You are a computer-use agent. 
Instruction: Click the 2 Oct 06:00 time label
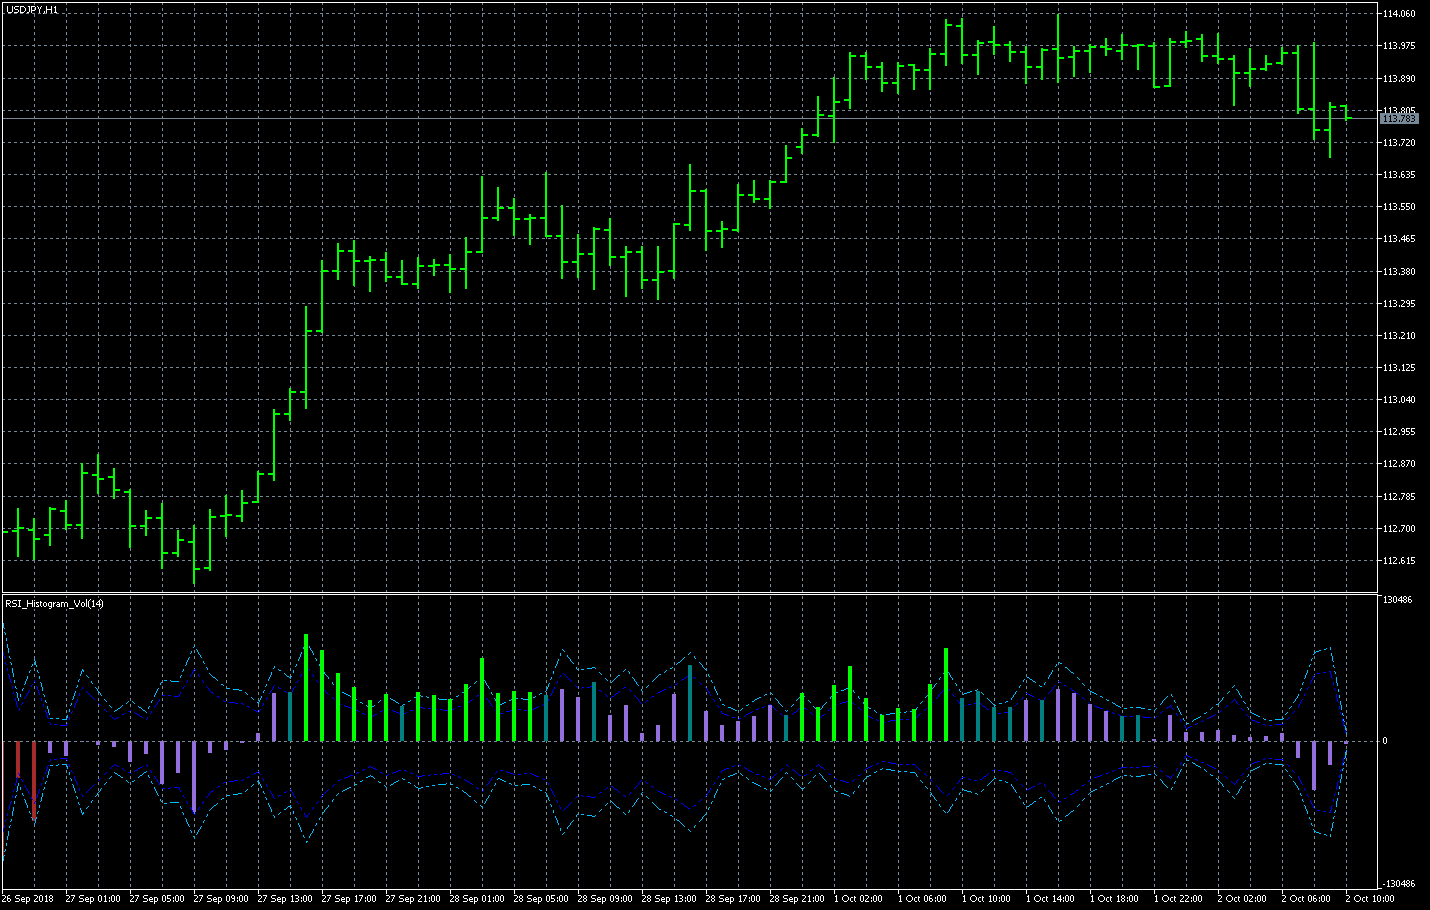1306,899
